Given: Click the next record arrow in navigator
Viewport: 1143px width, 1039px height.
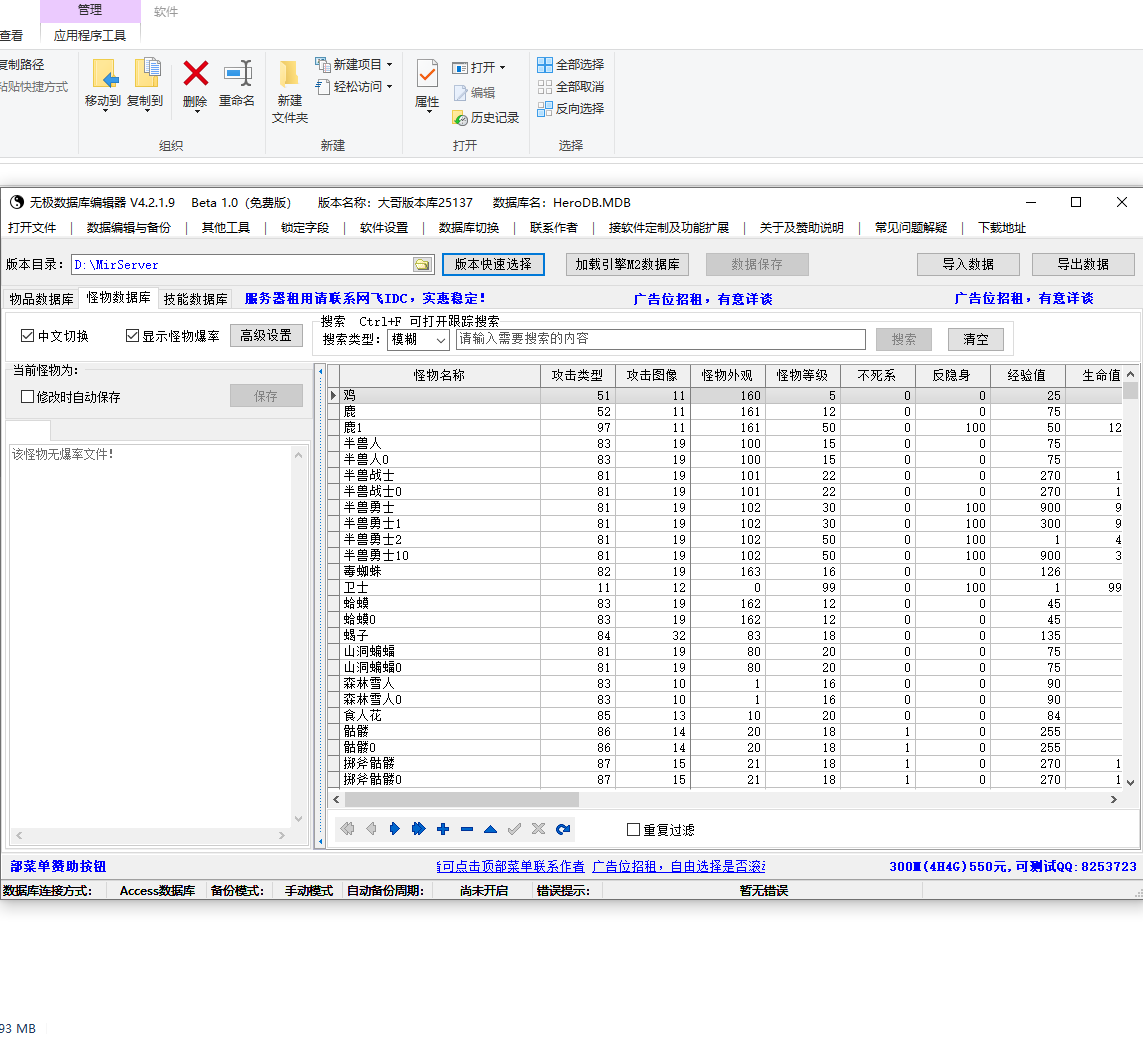Looking at the screenshot, I should (395, 829).
